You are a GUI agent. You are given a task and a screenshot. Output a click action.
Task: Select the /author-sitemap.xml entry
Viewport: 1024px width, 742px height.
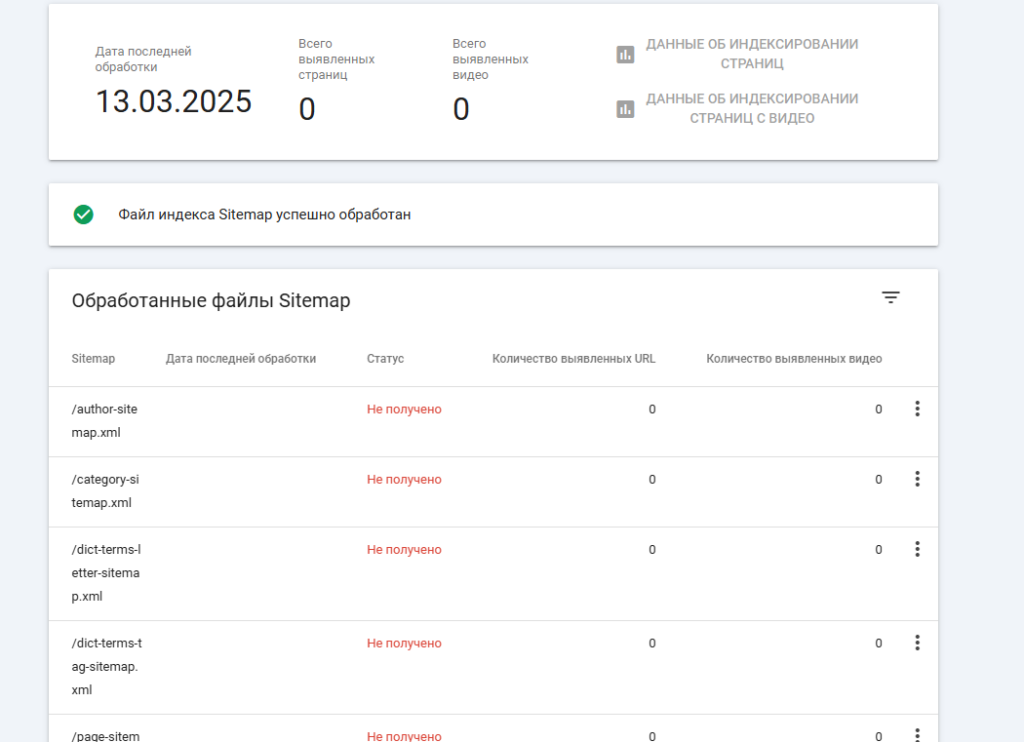coord(105,421)
